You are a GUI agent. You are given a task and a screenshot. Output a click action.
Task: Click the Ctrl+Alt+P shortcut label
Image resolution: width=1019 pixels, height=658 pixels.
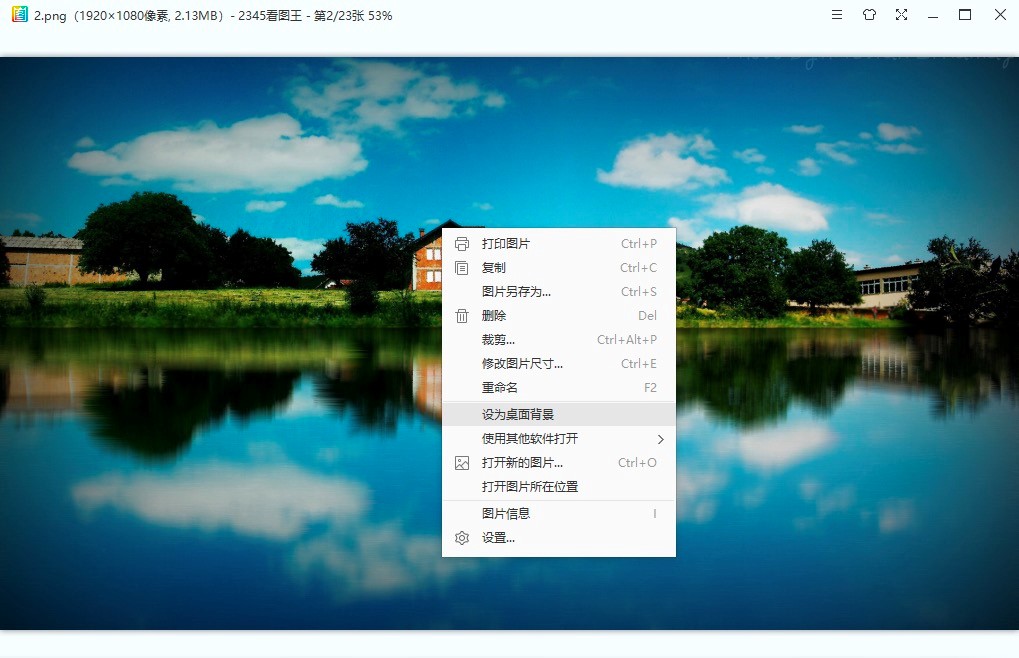[x=627, y=340]
